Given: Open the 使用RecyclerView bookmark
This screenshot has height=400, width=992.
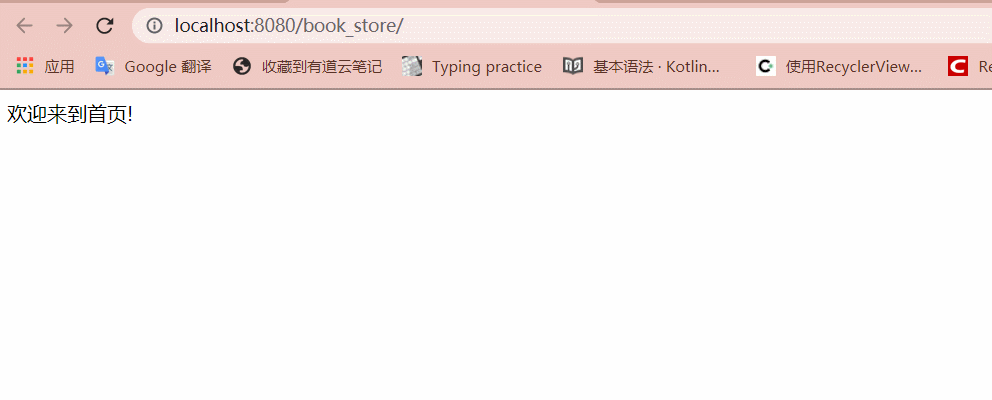Looking at the screenshot, I should 853,66.
